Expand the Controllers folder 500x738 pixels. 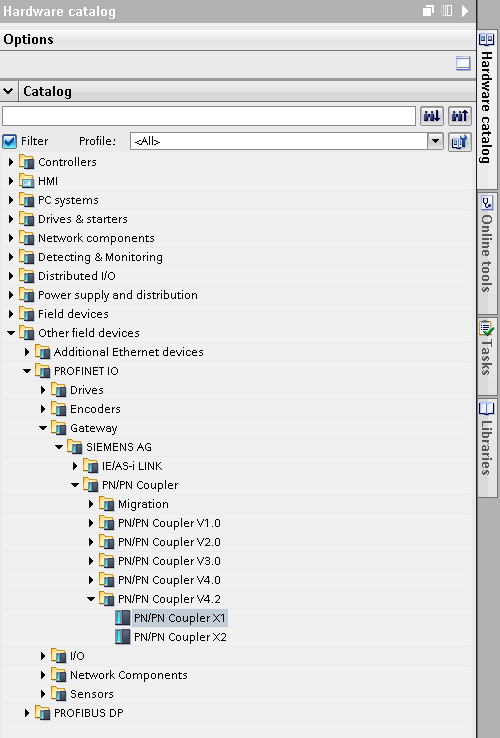click(x=11, y=162)
